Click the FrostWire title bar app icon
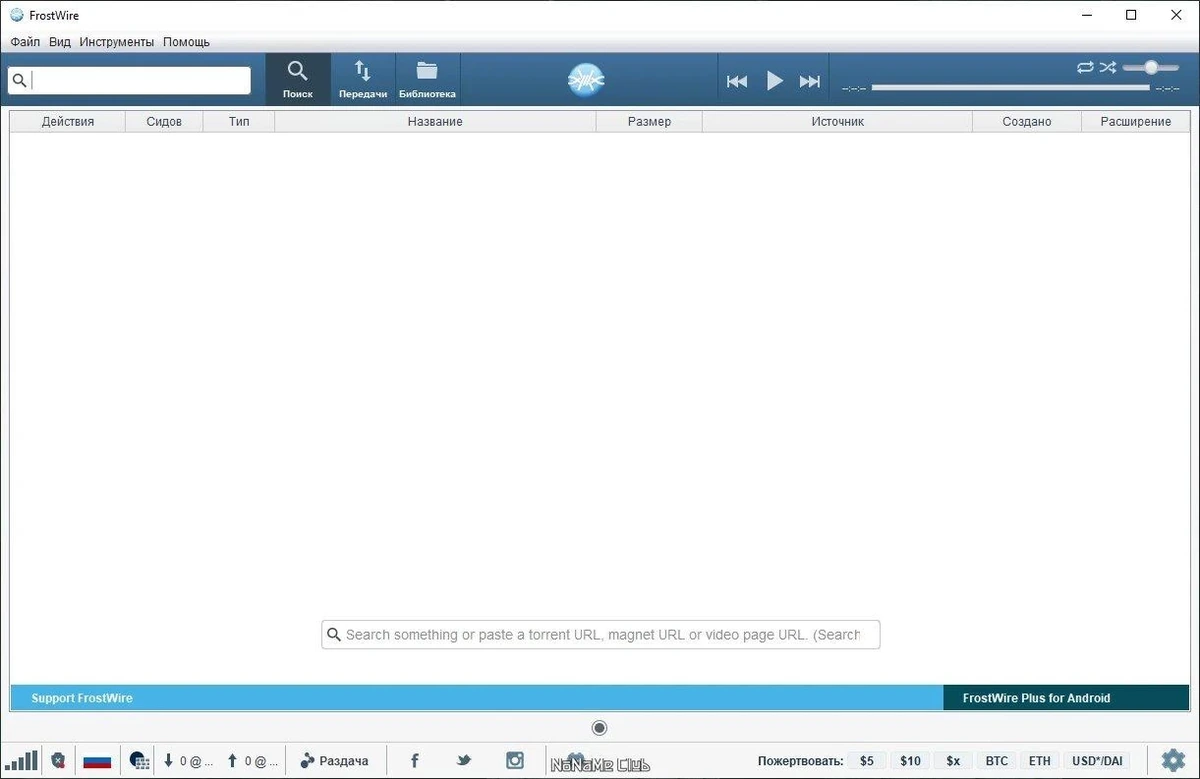 16,15
